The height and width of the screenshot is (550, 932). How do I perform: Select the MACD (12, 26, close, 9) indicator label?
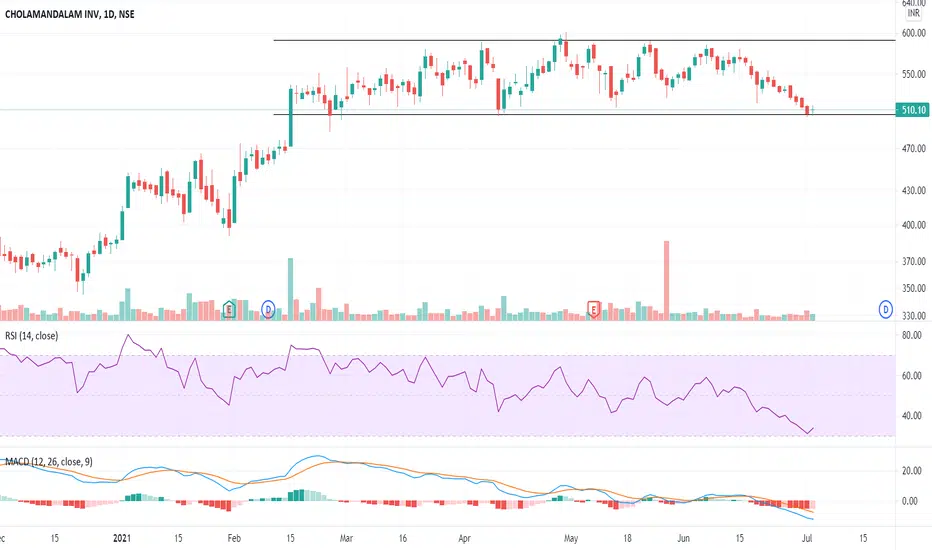[x=49, y=462]
